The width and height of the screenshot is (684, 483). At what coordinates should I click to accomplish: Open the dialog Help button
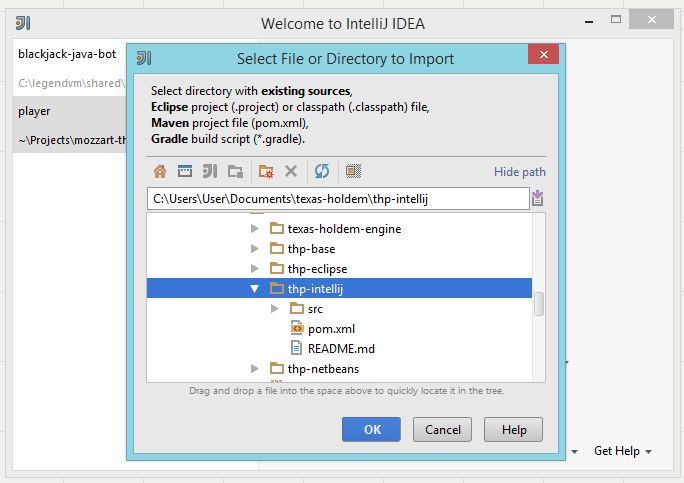click(x=513, y=430)
